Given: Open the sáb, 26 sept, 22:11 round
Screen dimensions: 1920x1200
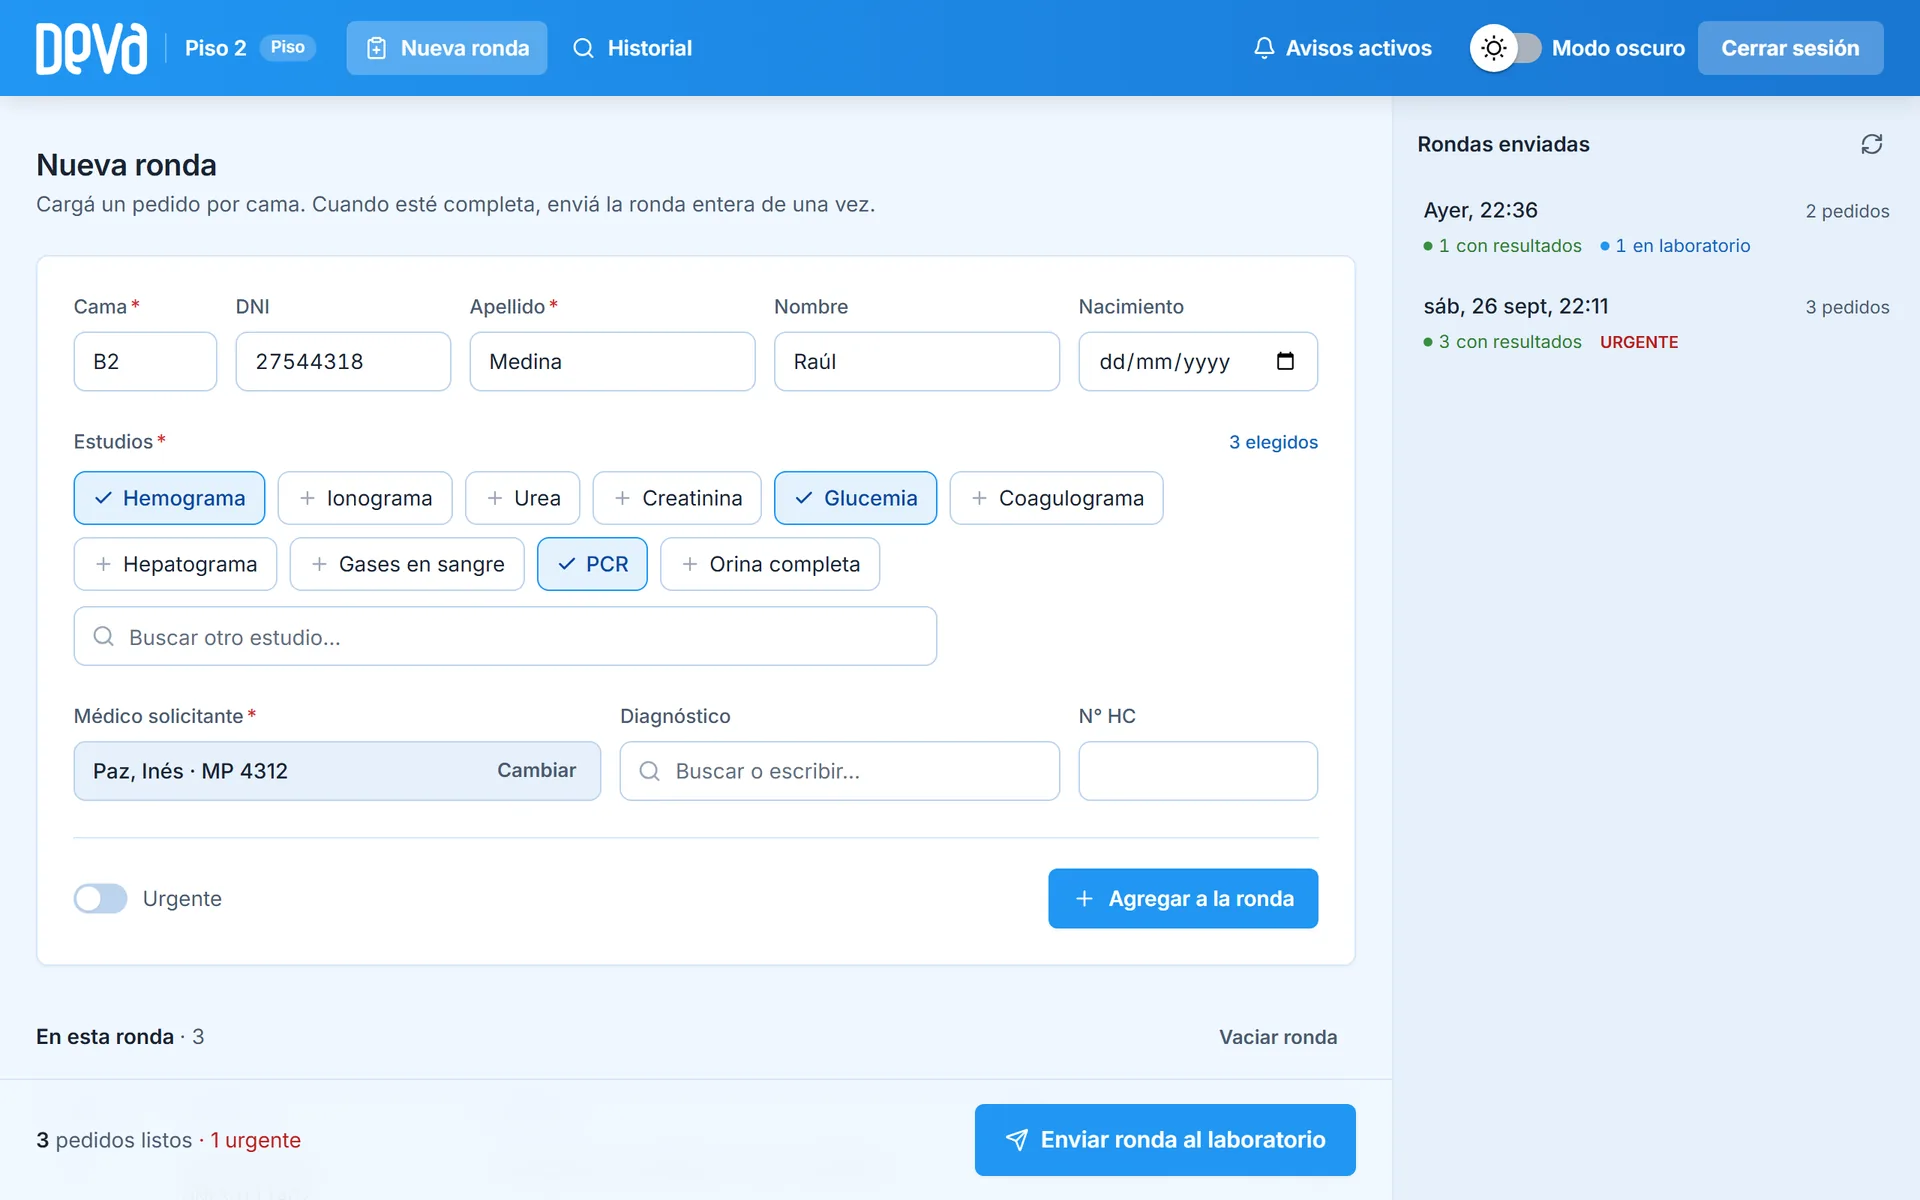Looking at the screenshot, I should (1656, 323).
